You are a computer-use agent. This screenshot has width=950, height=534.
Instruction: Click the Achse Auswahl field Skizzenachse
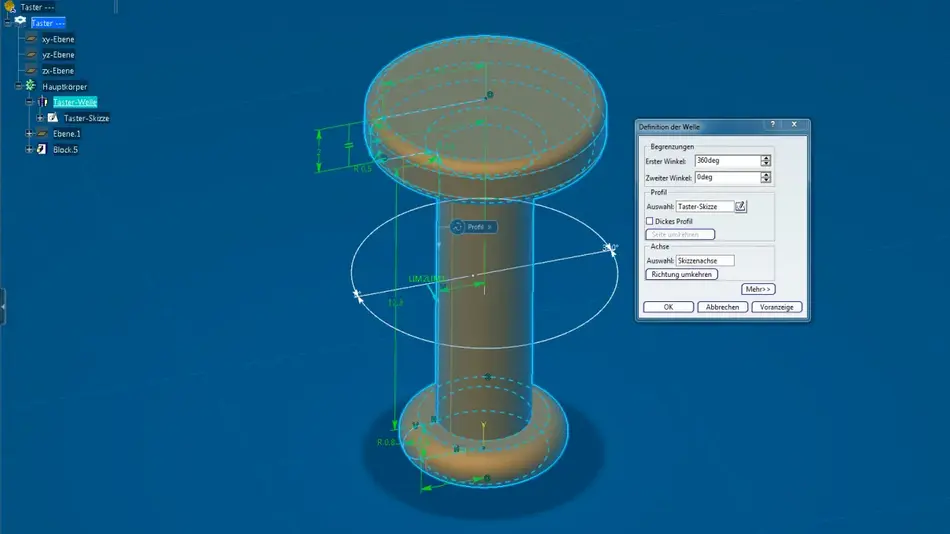pyautogui.click(x=704, y=261)
